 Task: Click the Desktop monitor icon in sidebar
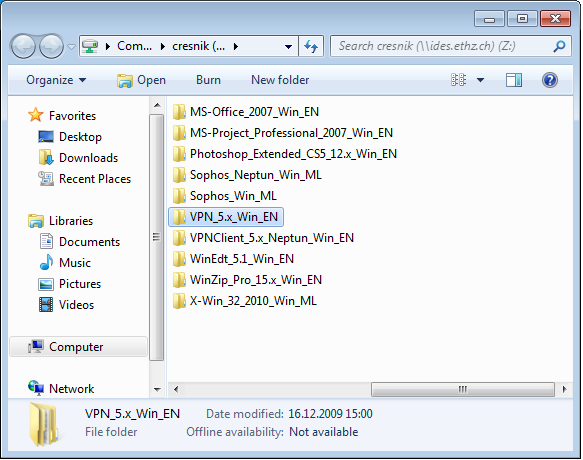coord(46,136)
